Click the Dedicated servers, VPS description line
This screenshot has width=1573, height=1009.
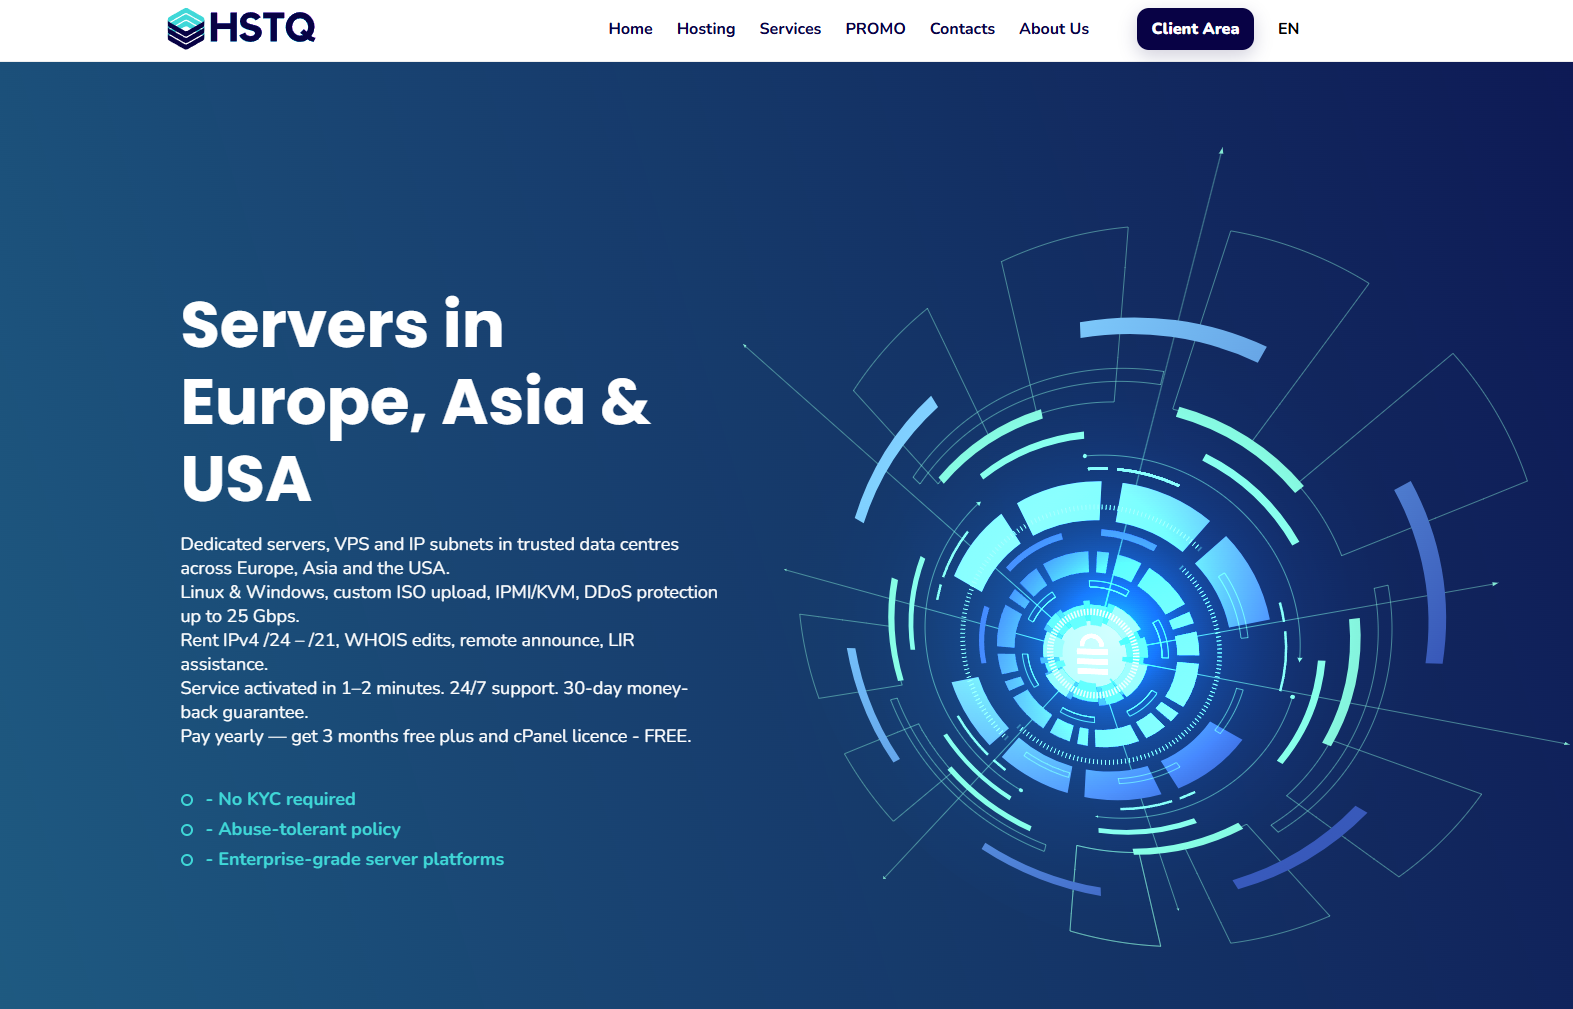coord(429,544)
